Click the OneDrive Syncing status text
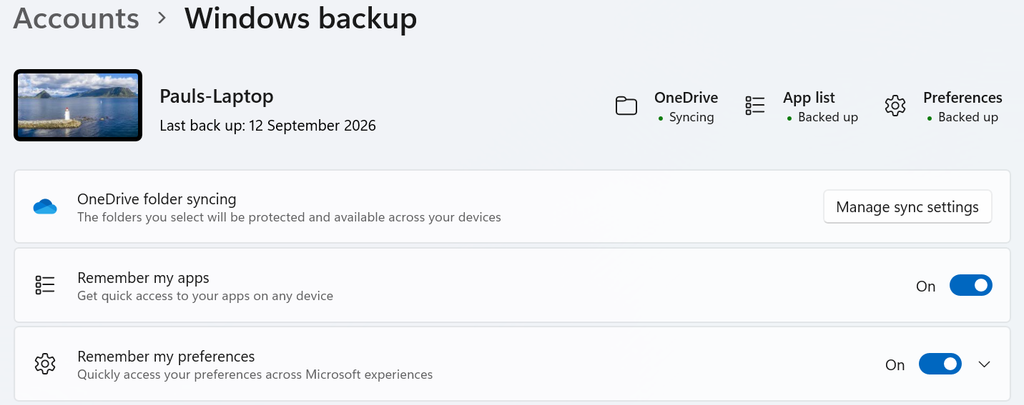The width and height of the screenshot is (1024, 405). (686, 118)
